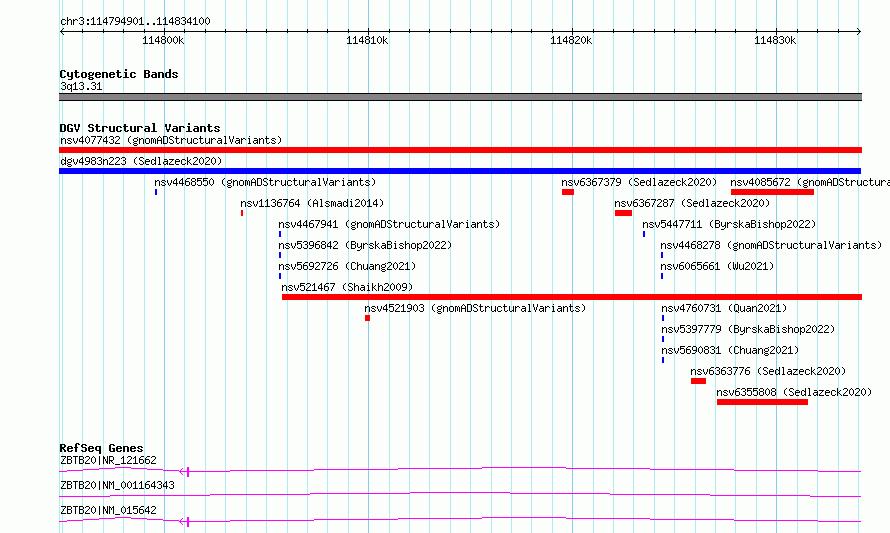Select the red bar under nsv4085672
The width and height of the screenshot is (890, 533).
pos(772,192)
